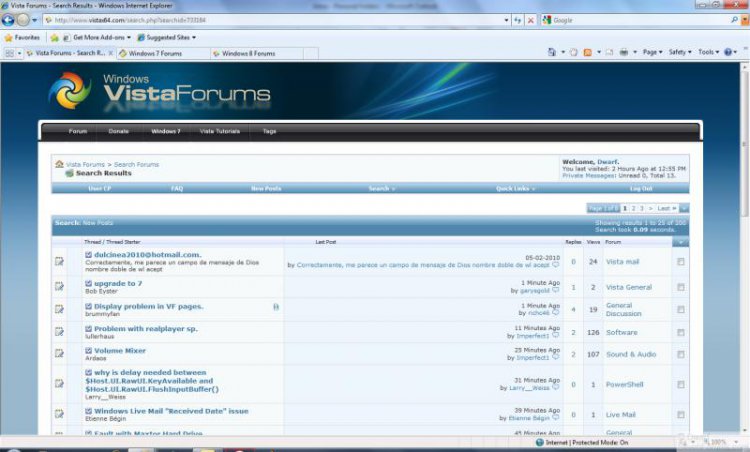
Task: Click first-new-post icon beside 'Volume Mixer'
Action: pyautogui.click(x=88, y=351)
